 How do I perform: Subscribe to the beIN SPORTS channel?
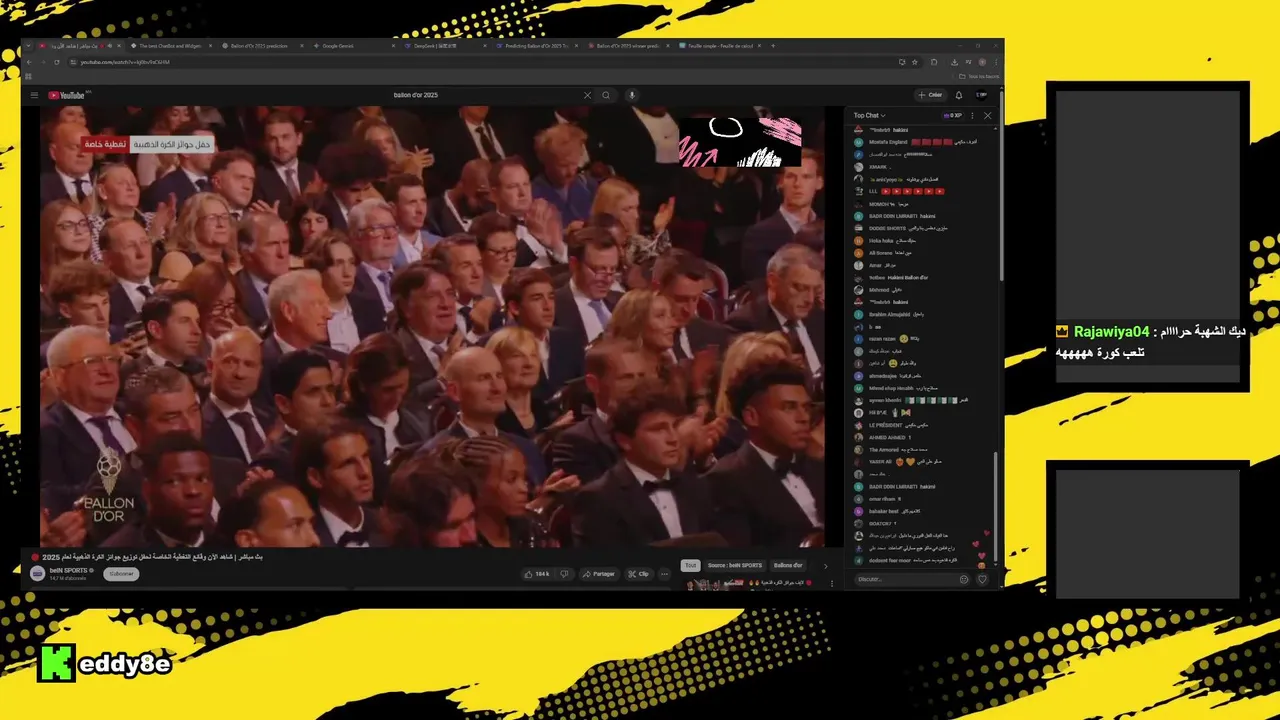pos(121,574)
